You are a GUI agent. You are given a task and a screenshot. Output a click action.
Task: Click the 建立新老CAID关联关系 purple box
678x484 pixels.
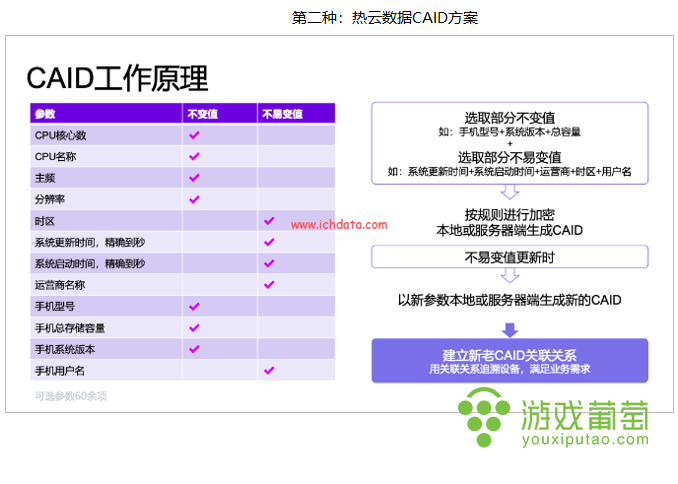tap(510, 361)
